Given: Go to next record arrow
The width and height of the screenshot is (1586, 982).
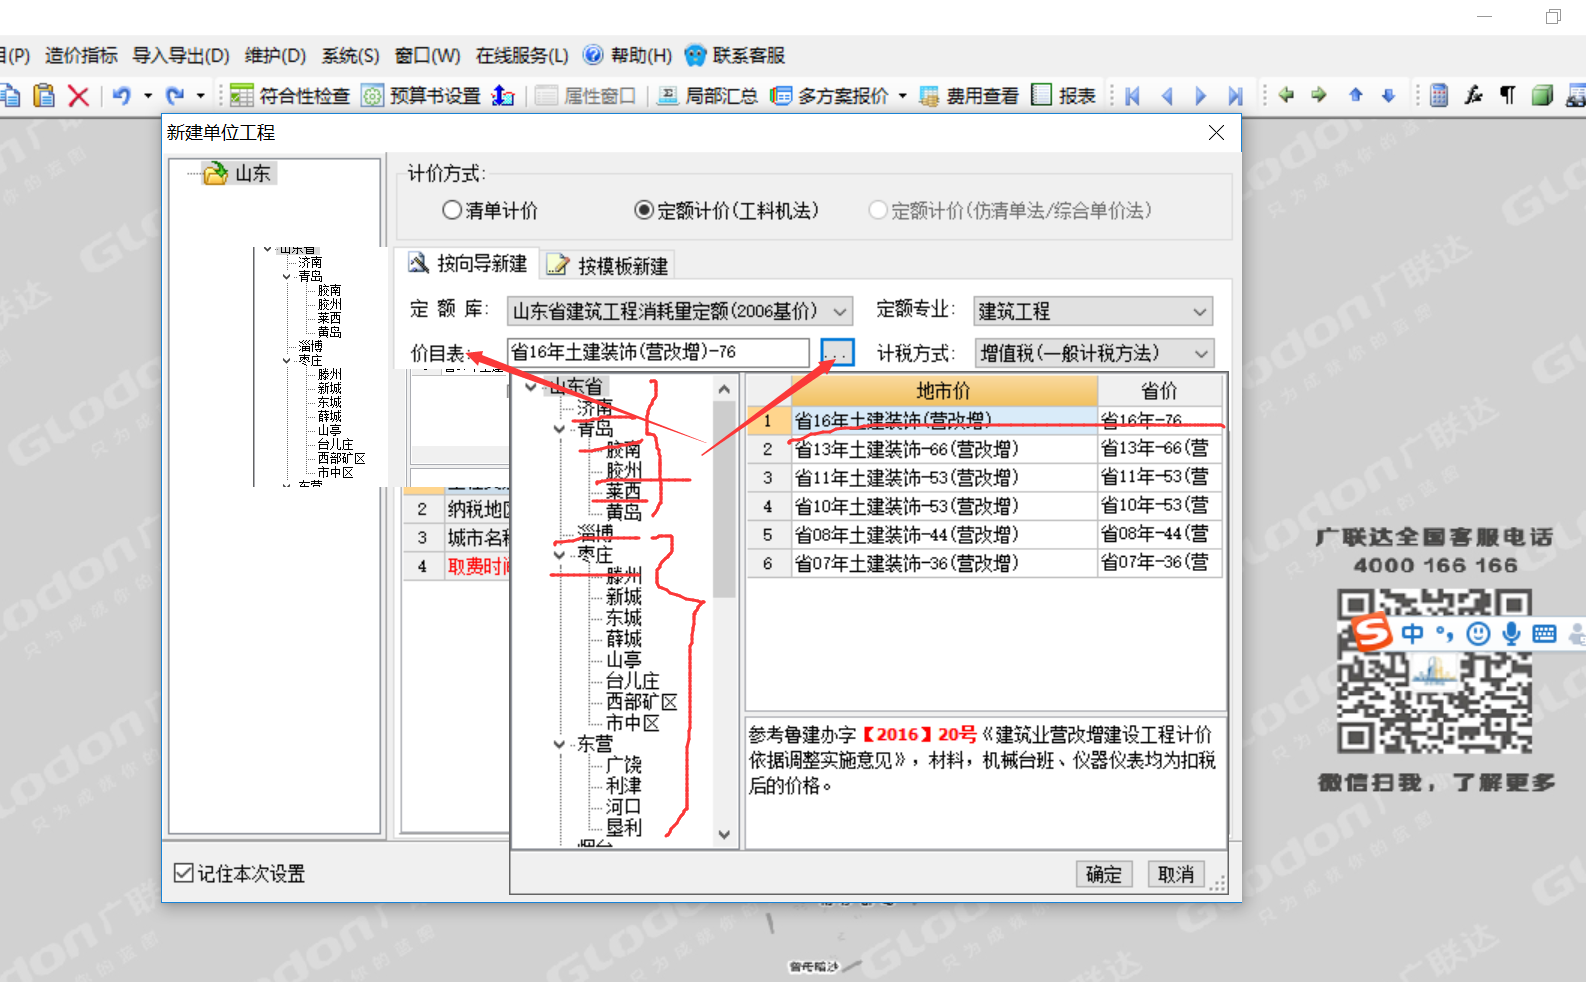Looking at the screenshot, I should tap(1201, 96).
